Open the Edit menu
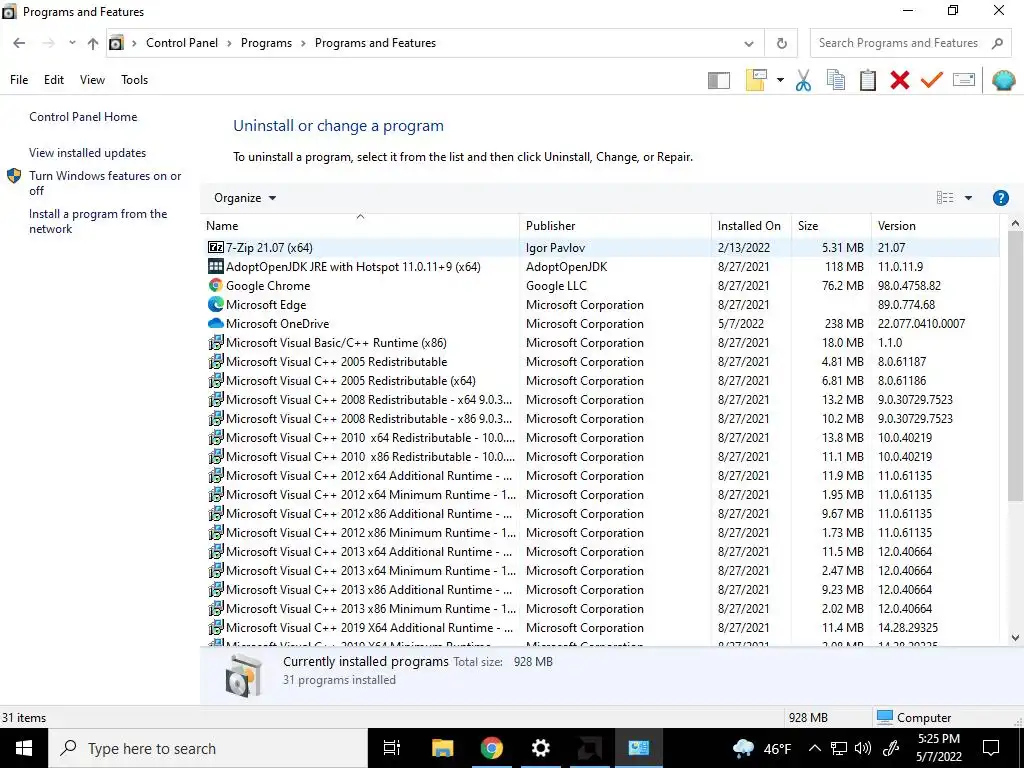The width and height of the screenshot is (1024, 768). [54, 80]
